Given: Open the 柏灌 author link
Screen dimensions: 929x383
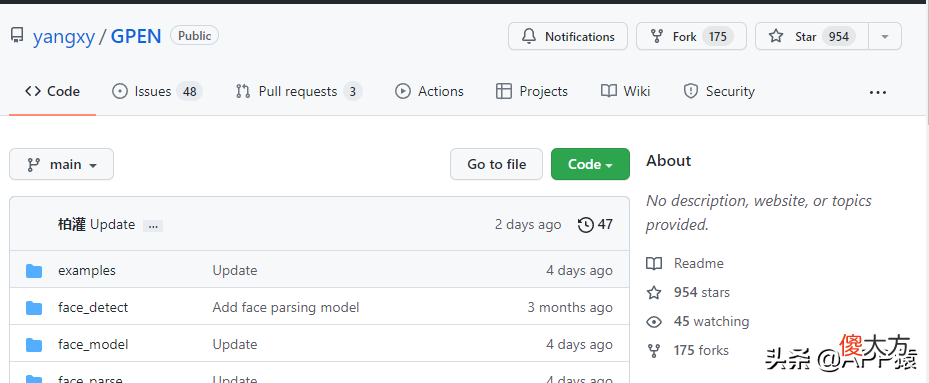Looking at the screenshot, I should click(x=72, y=225).
